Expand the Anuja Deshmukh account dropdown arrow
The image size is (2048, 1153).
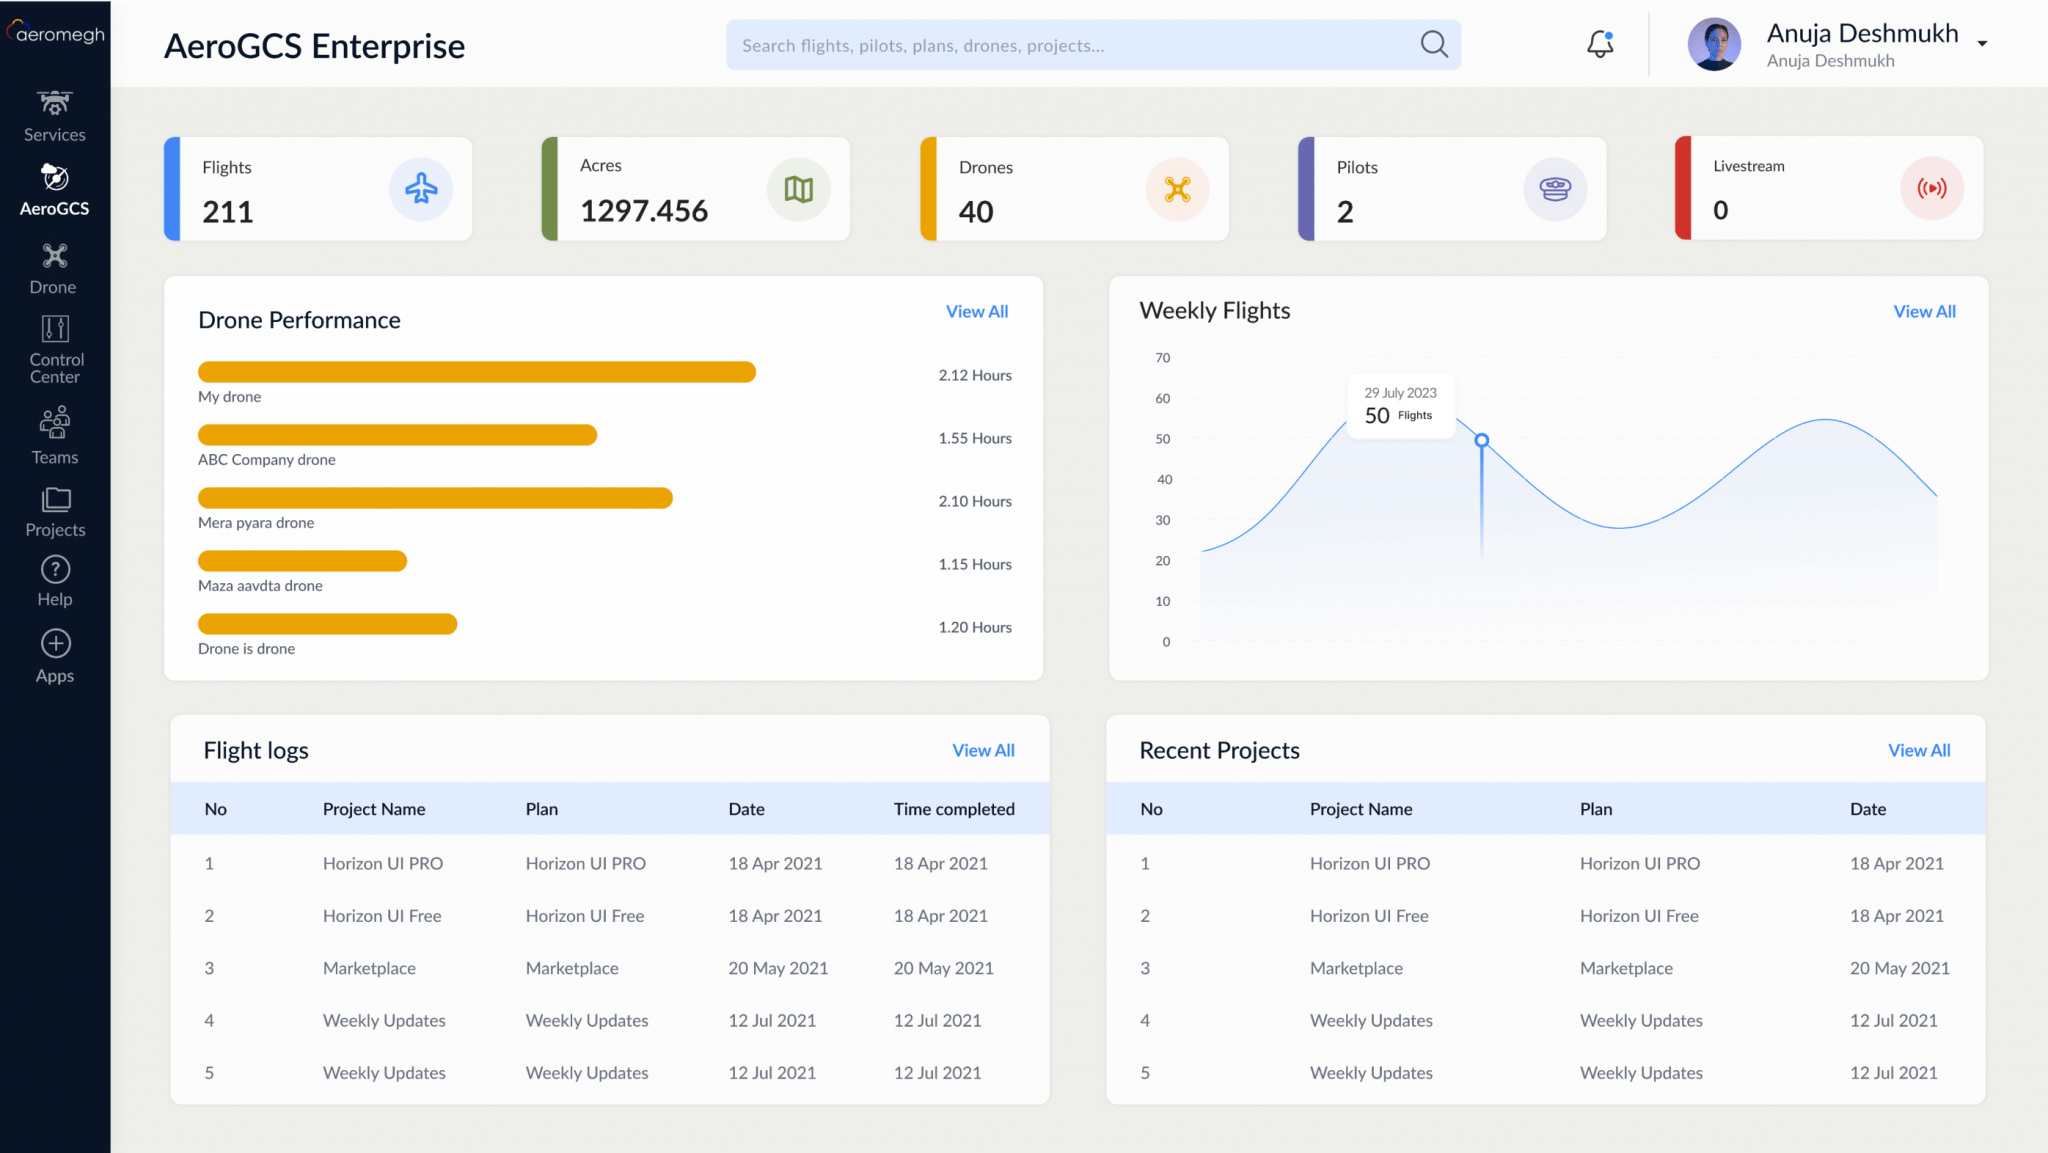[1982, 43]
